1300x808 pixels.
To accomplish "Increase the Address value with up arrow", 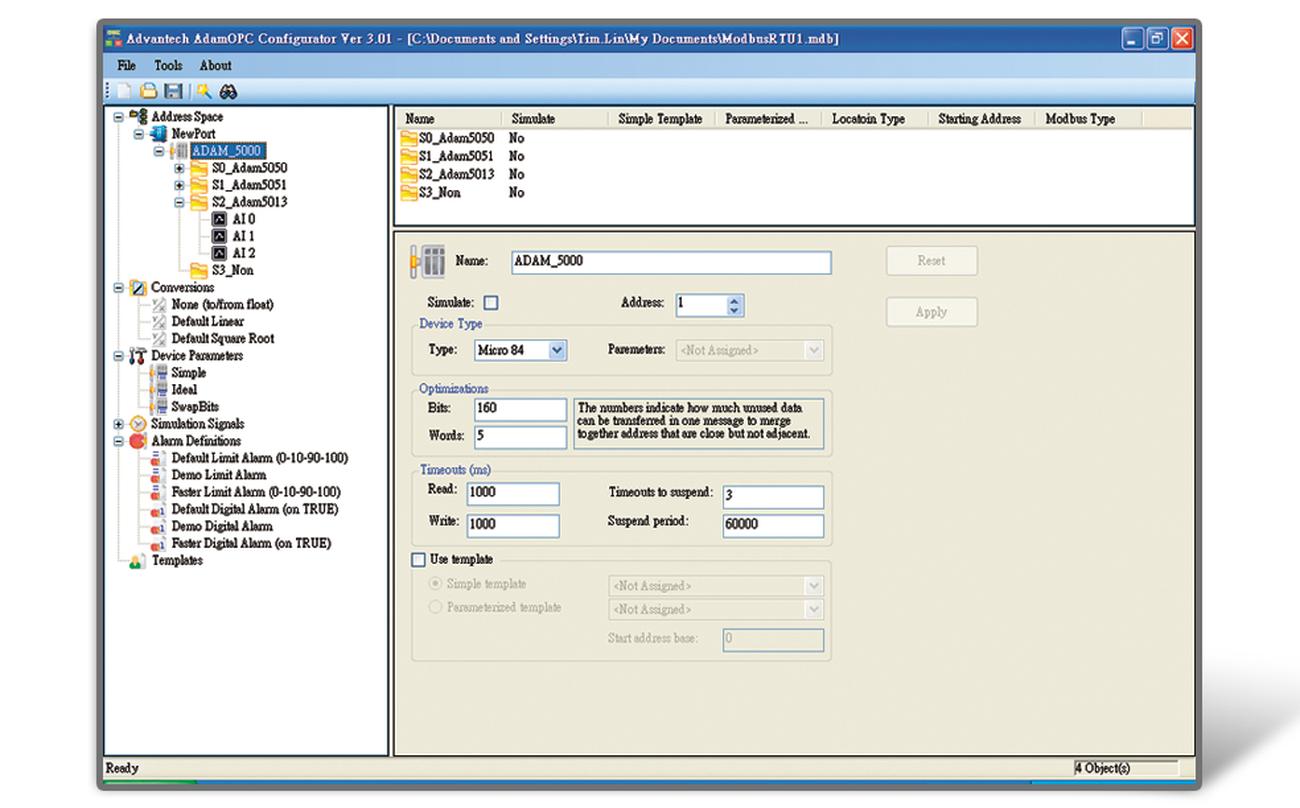I will point(735,300).
